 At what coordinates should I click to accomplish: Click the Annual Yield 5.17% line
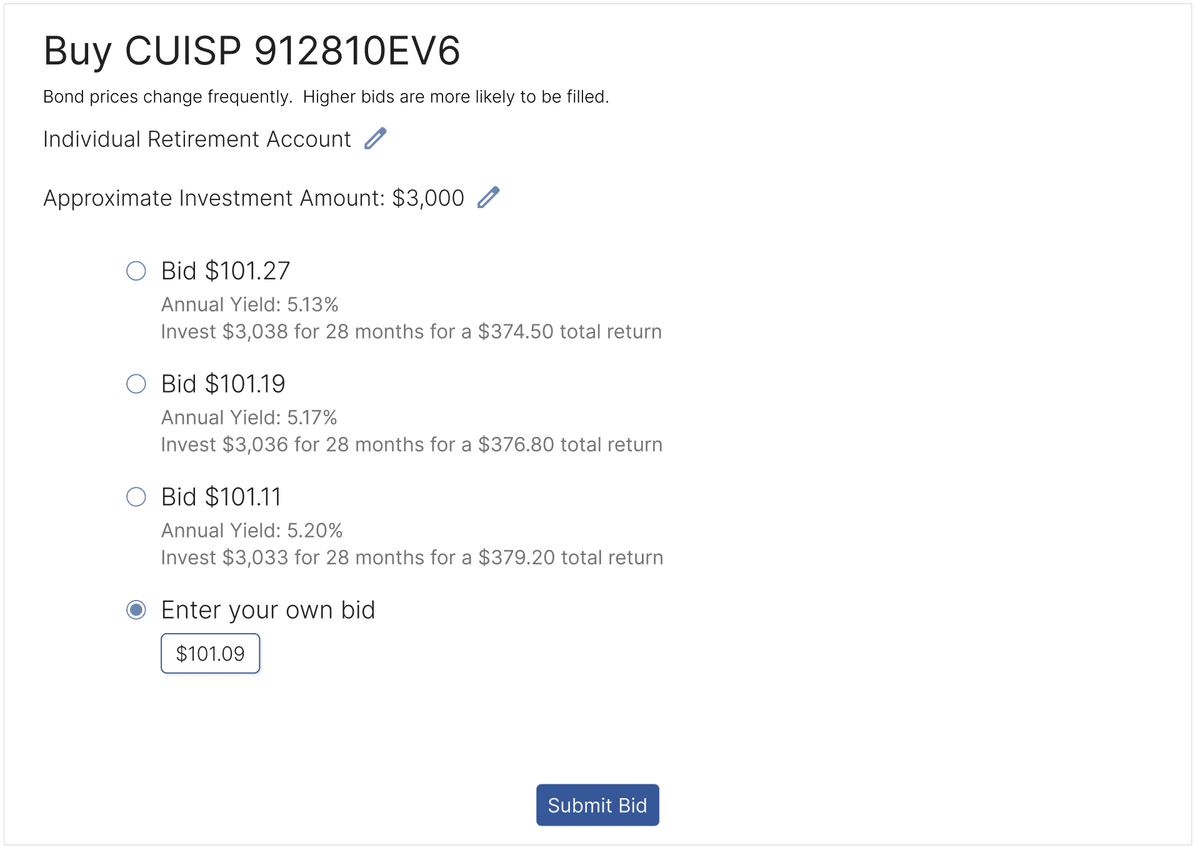pyautogui.click(x=249, y=417)
